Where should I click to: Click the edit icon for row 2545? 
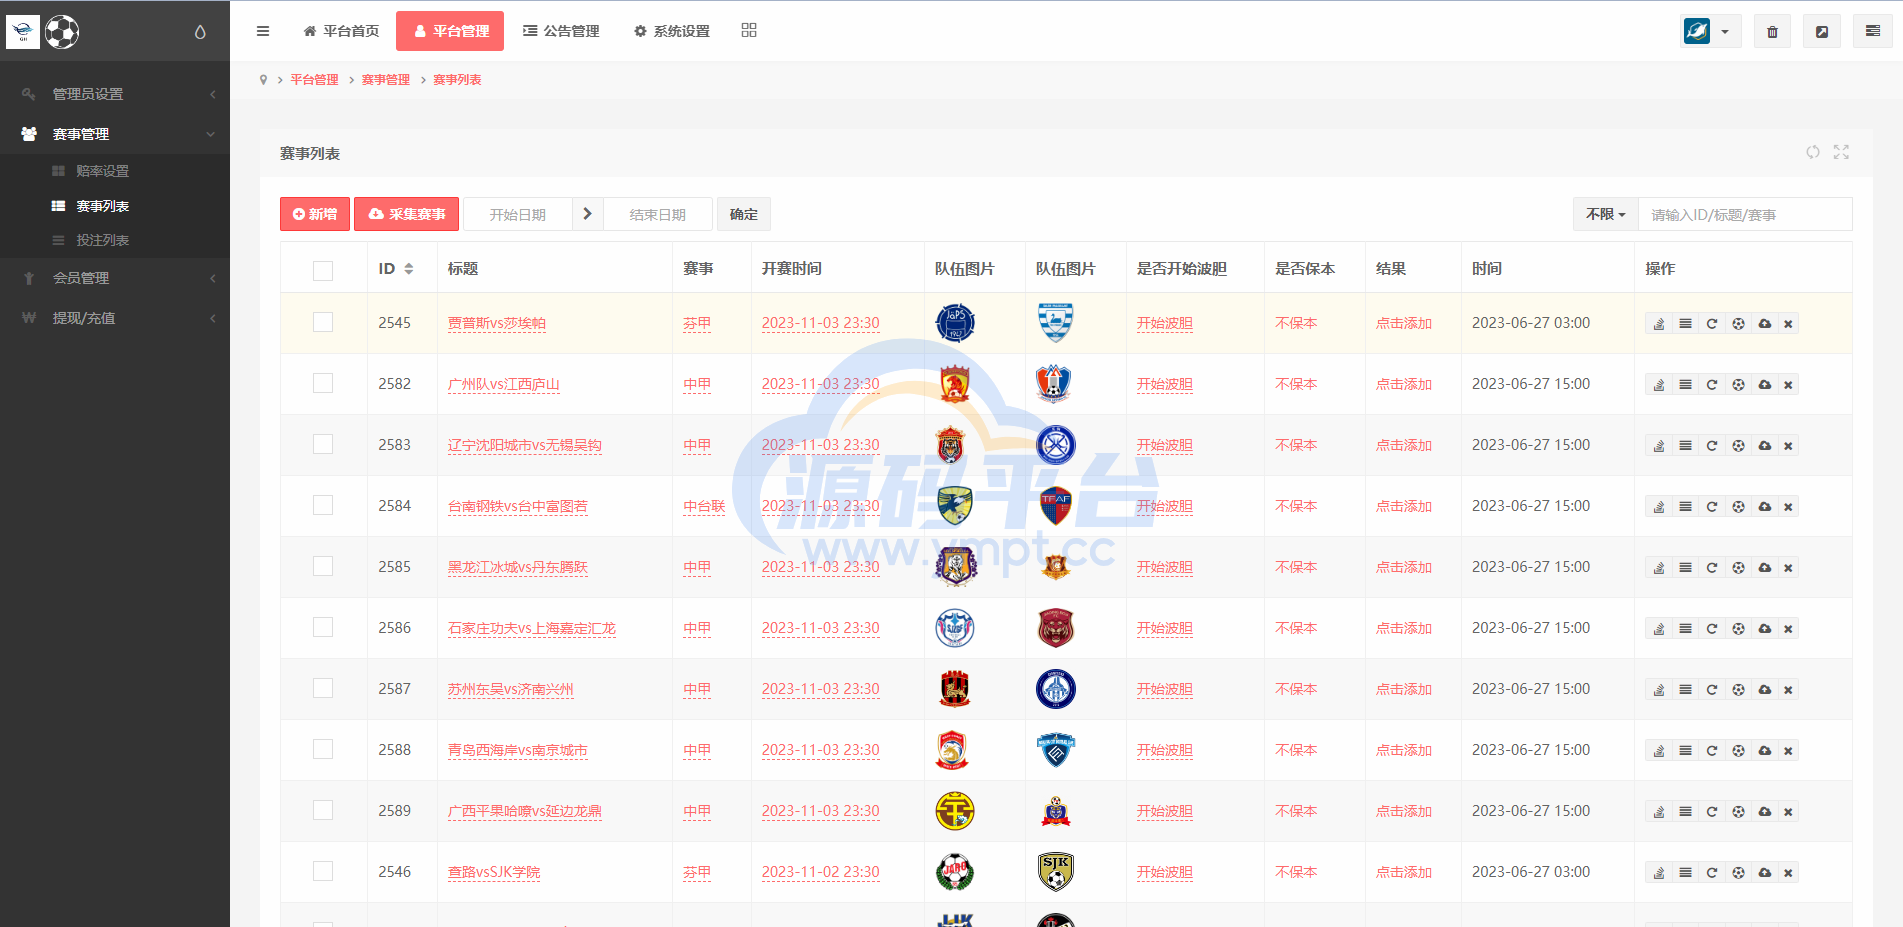[x=1659, y=323]
